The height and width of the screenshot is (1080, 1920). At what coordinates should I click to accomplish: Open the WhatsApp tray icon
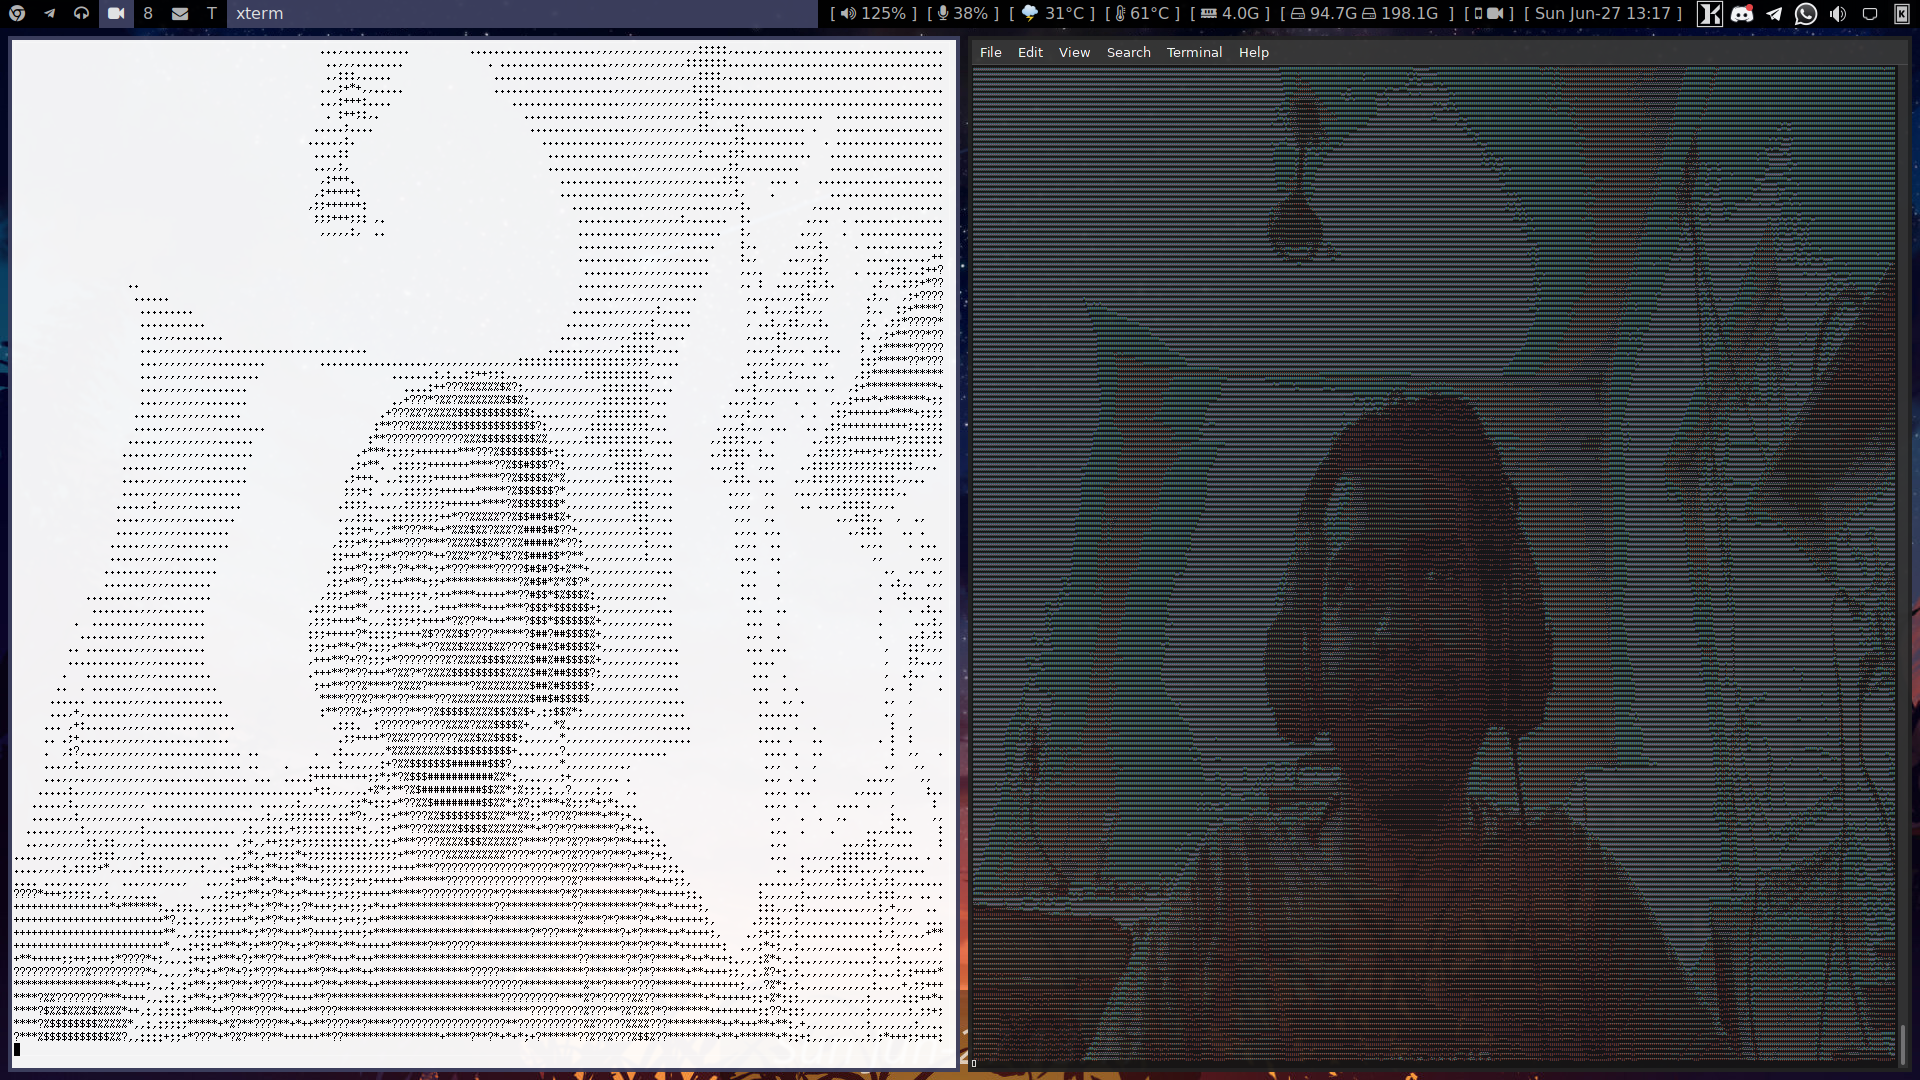tap(1806, 13)
